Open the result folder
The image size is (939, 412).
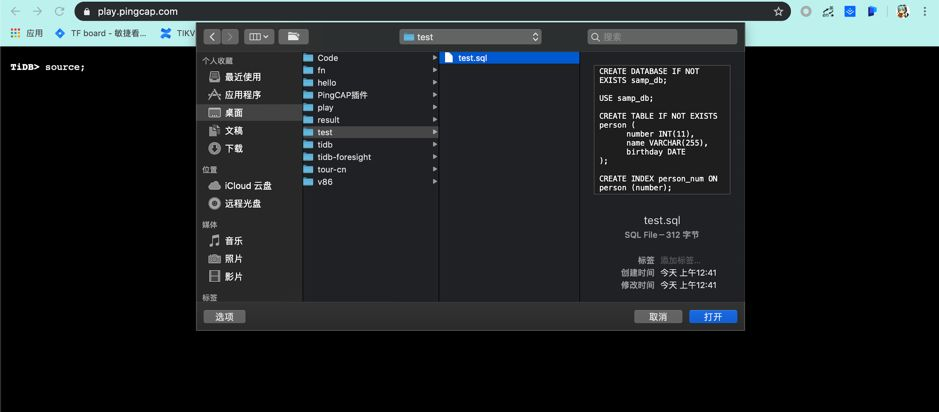click(370, 120)
